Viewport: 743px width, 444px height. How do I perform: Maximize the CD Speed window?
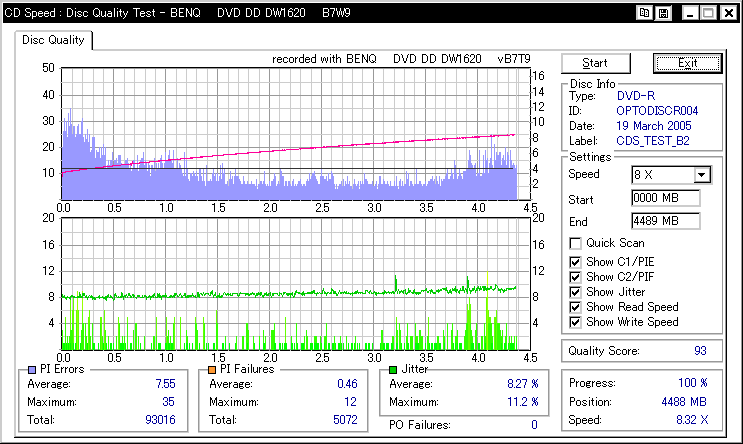707,13
